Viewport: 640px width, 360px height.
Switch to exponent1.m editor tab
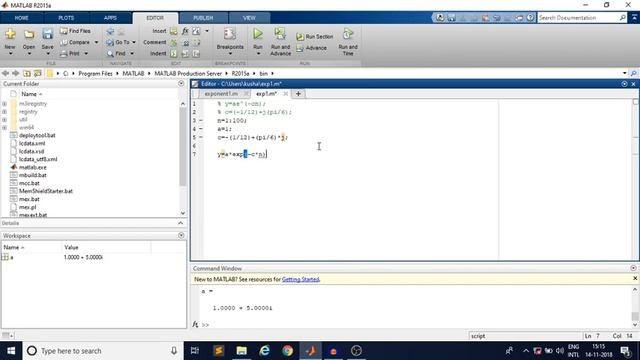(221, 94)
